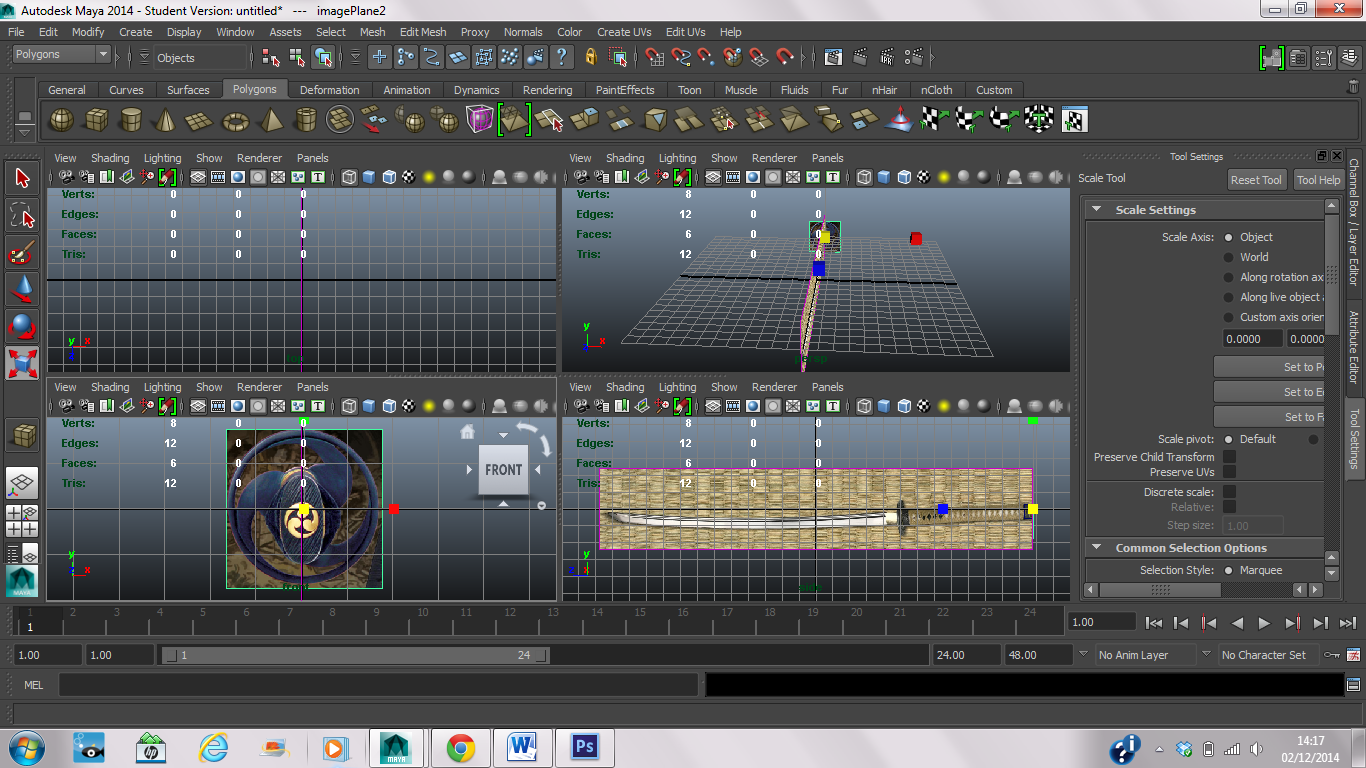
Task: Create a polygon cube from the Polygons shelf
Action: (x=96, y=119)
